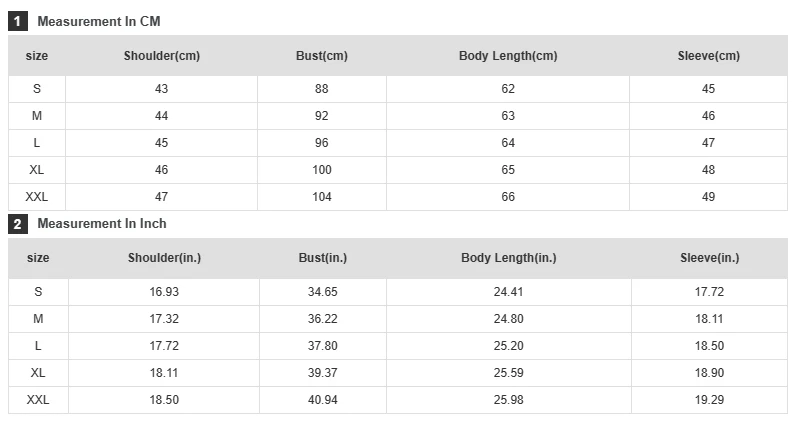This screenshot has width=797, height=423.
Task: Click the Shoulder(cm) column header
Action: tap(162, 56)
